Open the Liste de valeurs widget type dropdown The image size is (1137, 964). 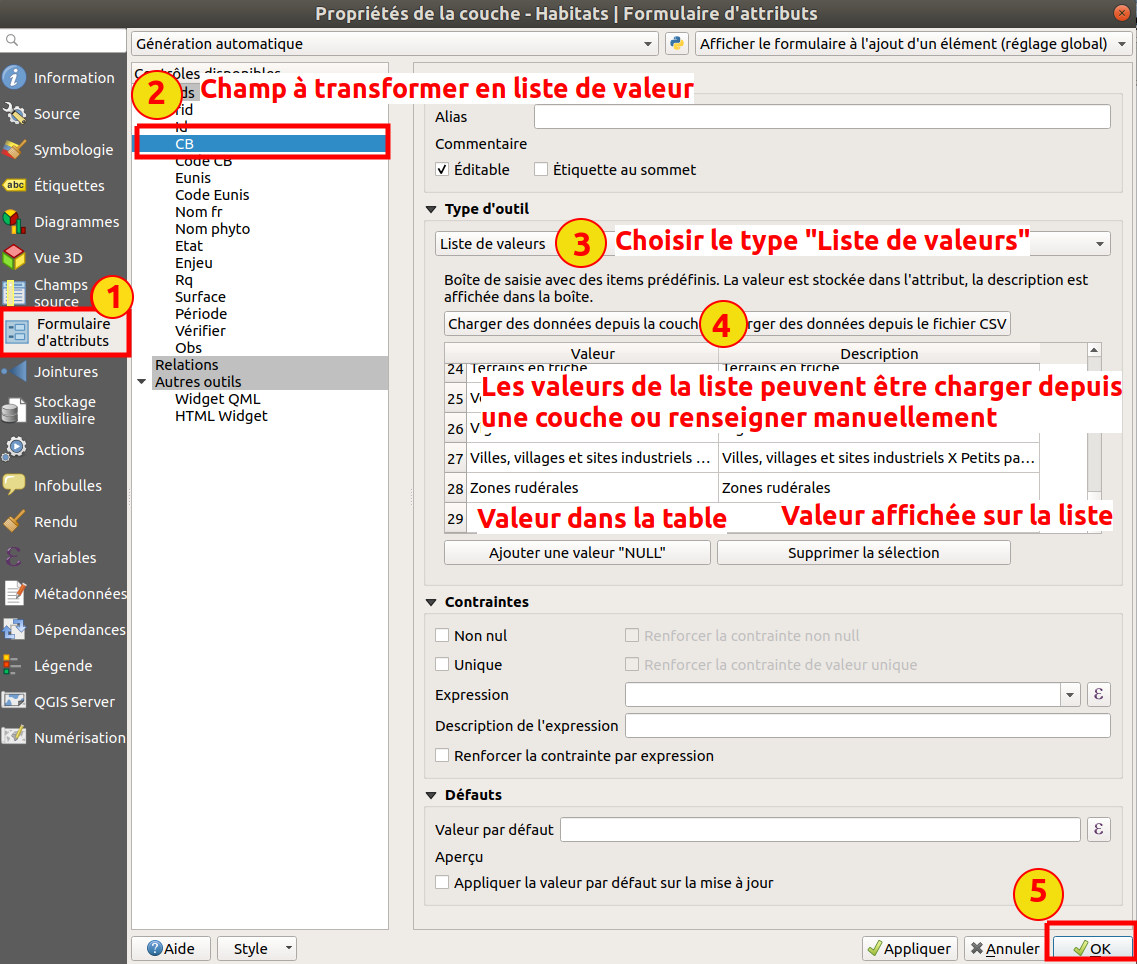(x=773, y=244)
